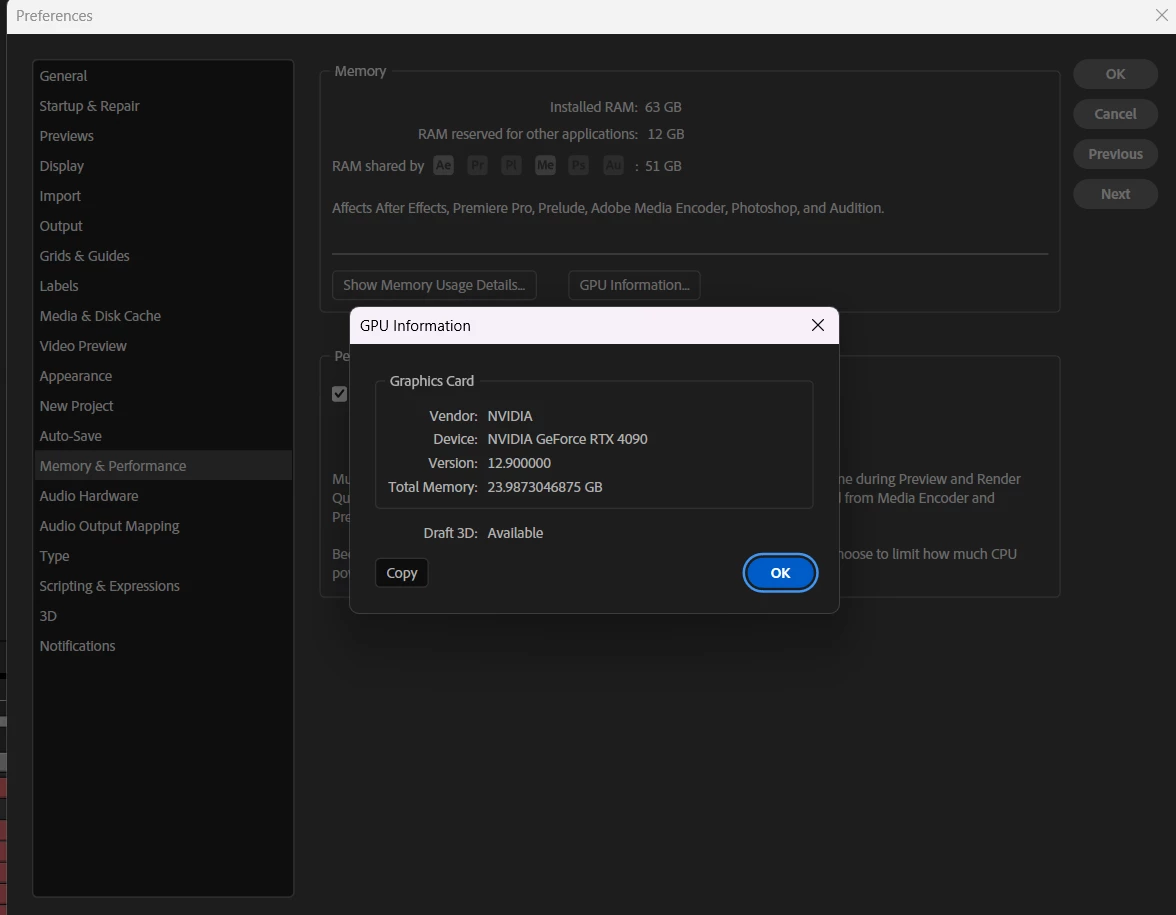Image resolution: width=1176 pixels, height=915 pixels.
Task: Click Show Memory Usage Details button
Action: (434, 285)
